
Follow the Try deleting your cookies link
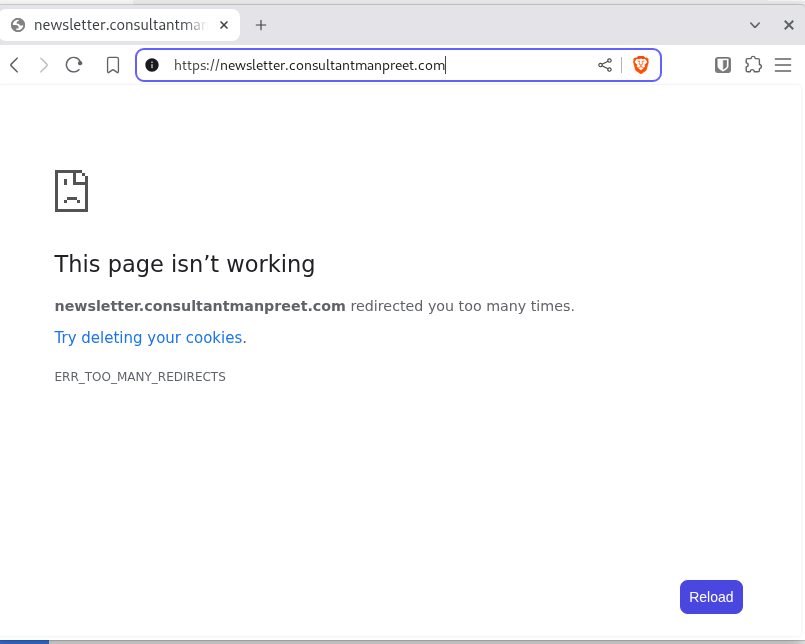(x=148, y=337)
